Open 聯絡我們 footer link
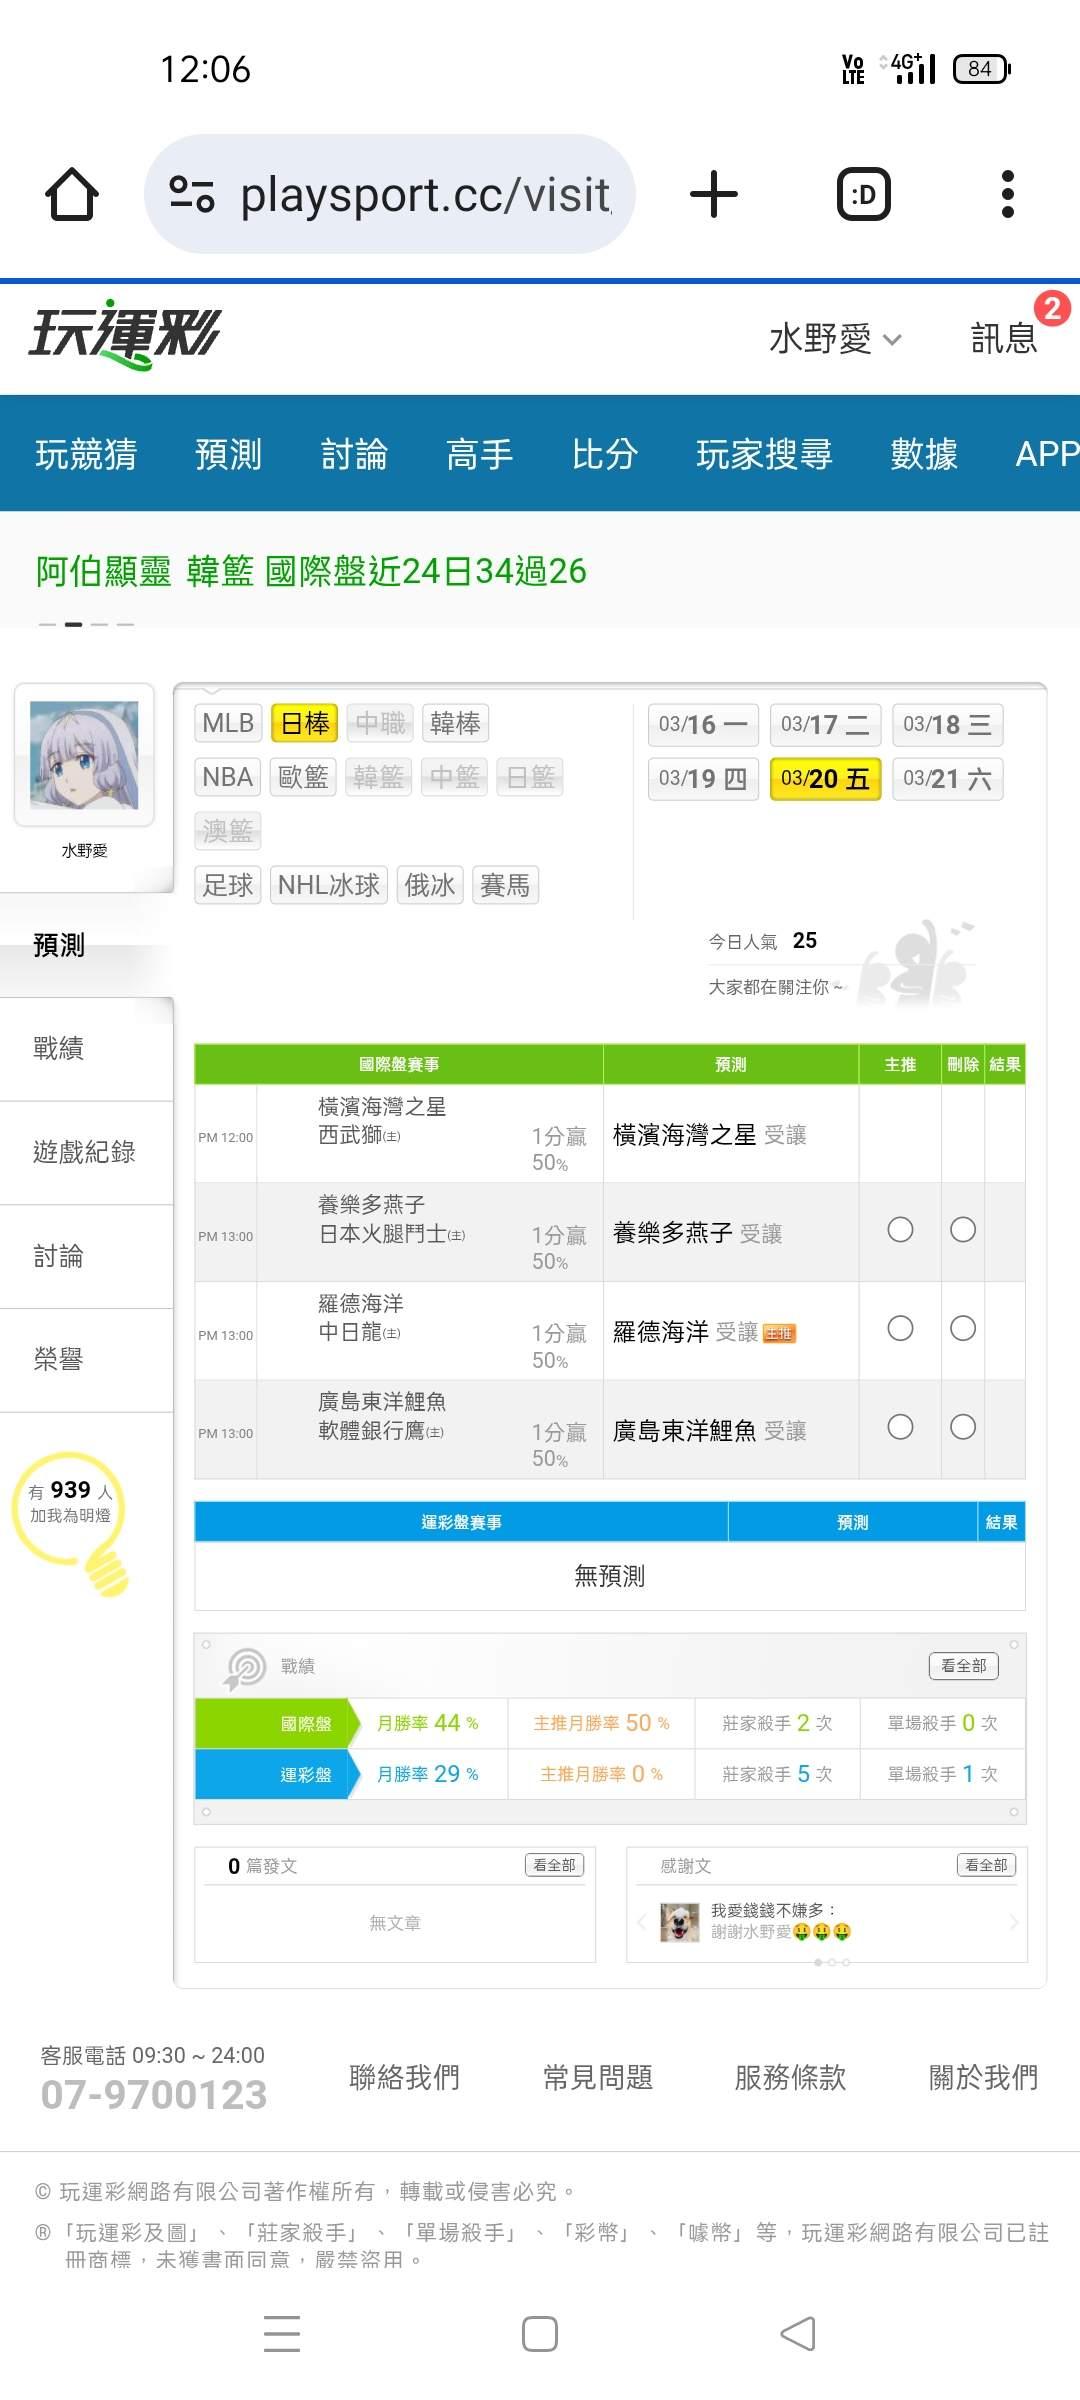Screen dimensions: 1080x2400 click(x=404, y=2078)
